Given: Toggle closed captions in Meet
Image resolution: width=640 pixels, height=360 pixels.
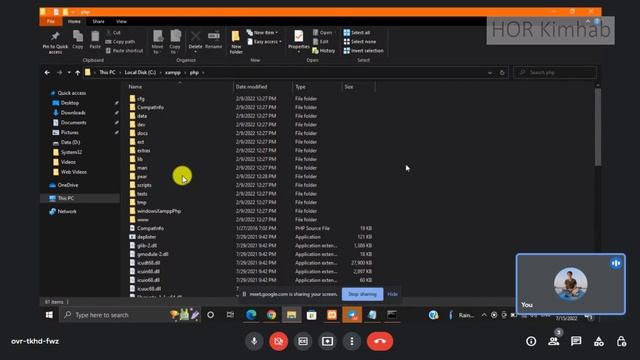Looking at the screenshot, I should (303, 341).
